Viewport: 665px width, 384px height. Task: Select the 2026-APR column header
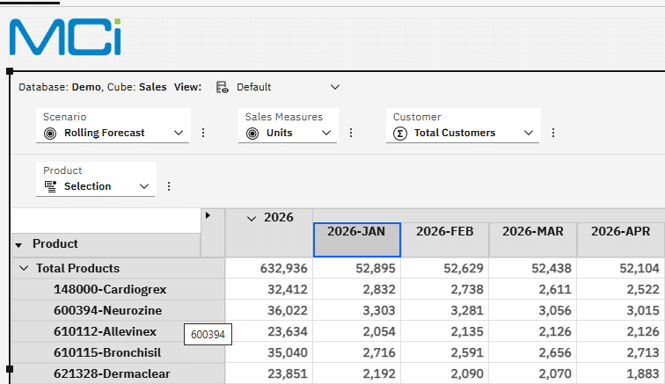621,240
